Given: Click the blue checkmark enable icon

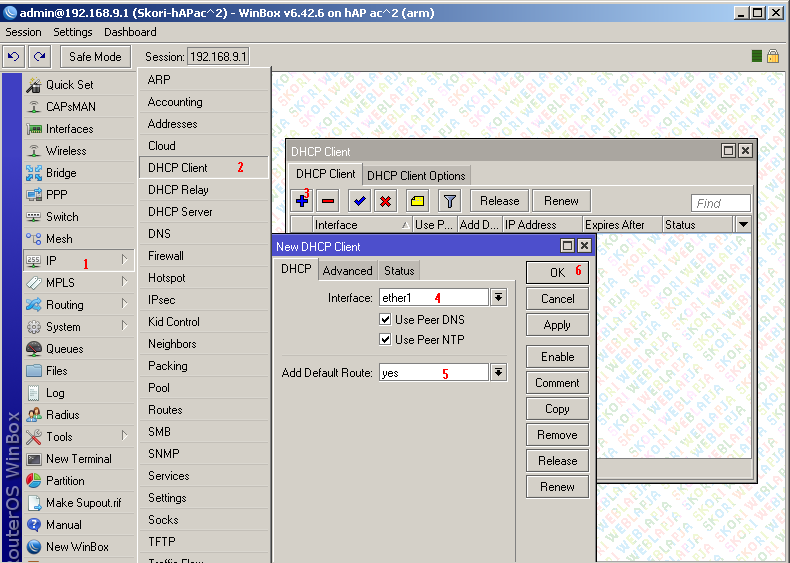Looking at the screenshot, I should coord(359,201).
